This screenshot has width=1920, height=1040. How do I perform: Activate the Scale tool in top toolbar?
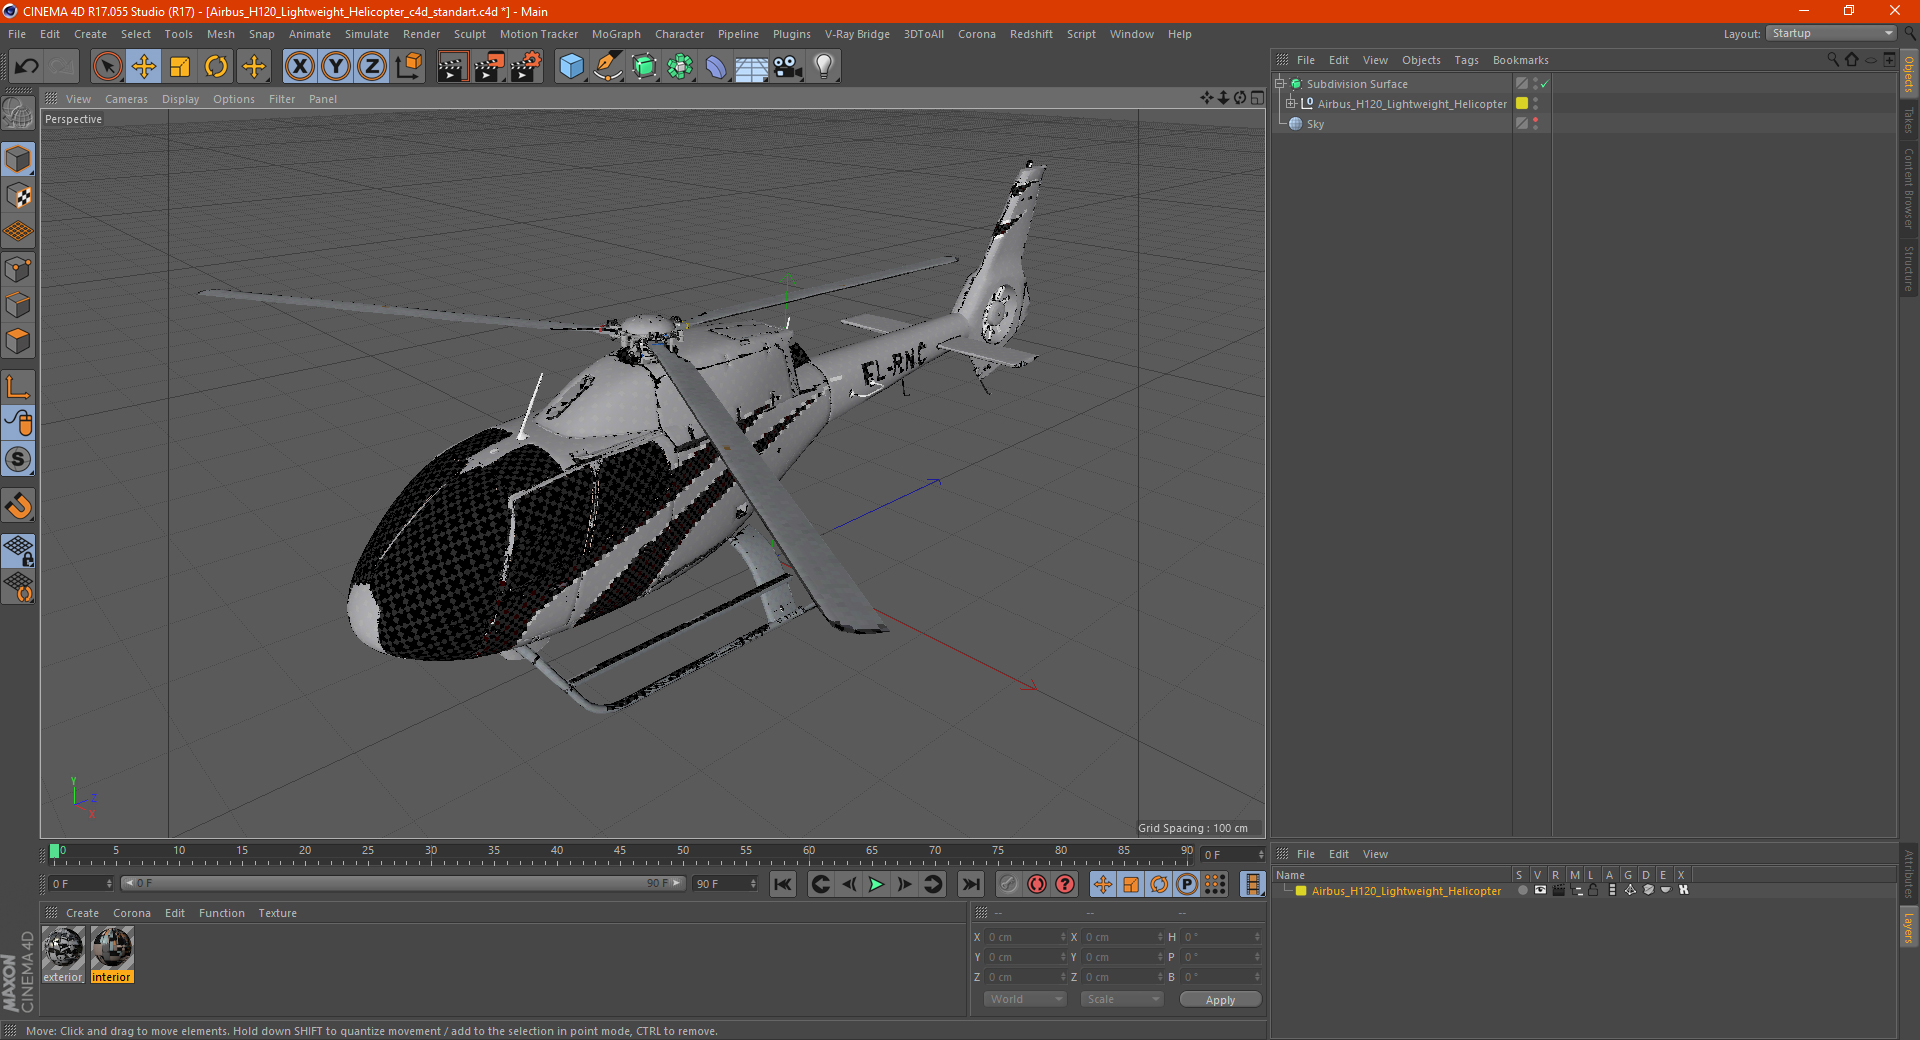point(180,67)
